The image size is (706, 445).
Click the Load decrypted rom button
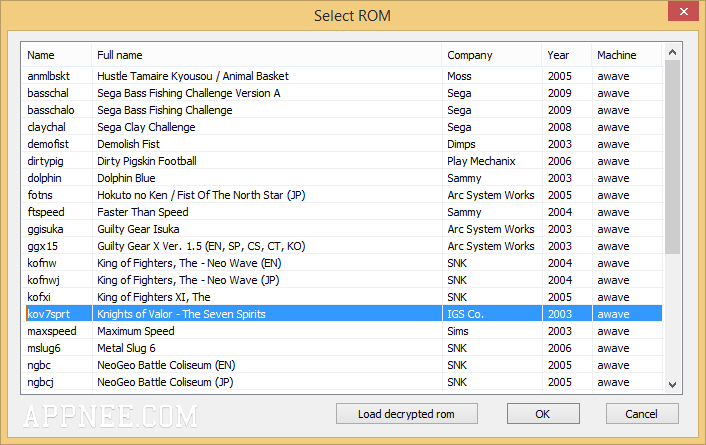407,413
